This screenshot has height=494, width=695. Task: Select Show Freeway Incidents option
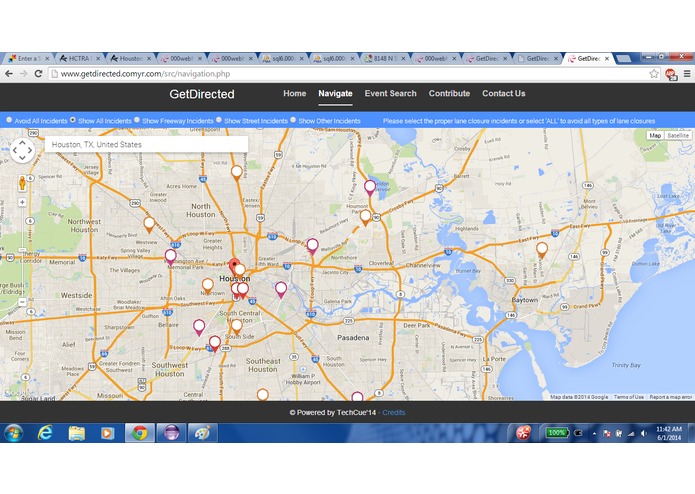137,120
